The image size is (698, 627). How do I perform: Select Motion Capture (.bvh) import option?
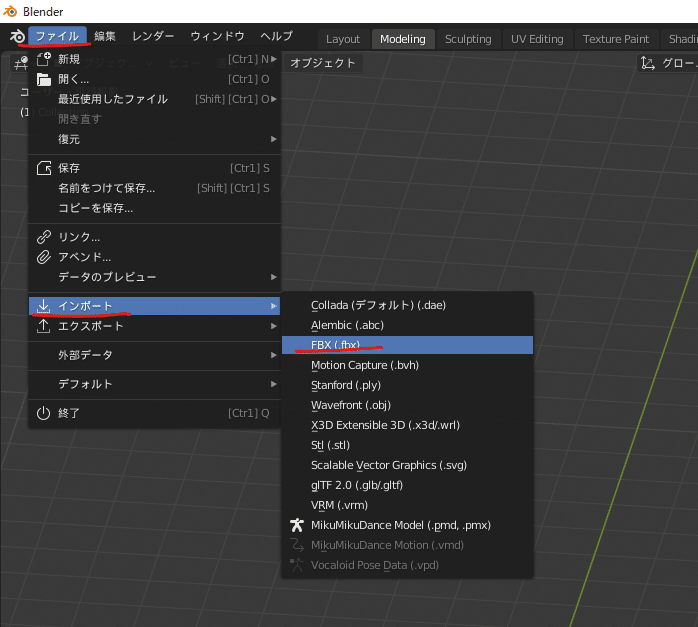coord(407,365)
